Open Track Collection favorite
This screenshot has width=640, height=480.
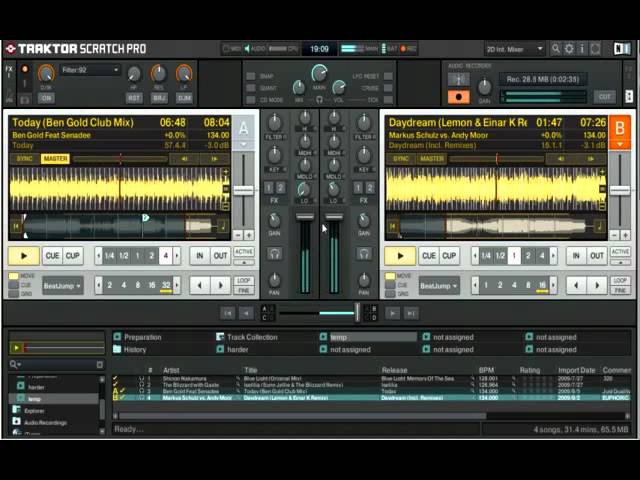tap(247, 337)
